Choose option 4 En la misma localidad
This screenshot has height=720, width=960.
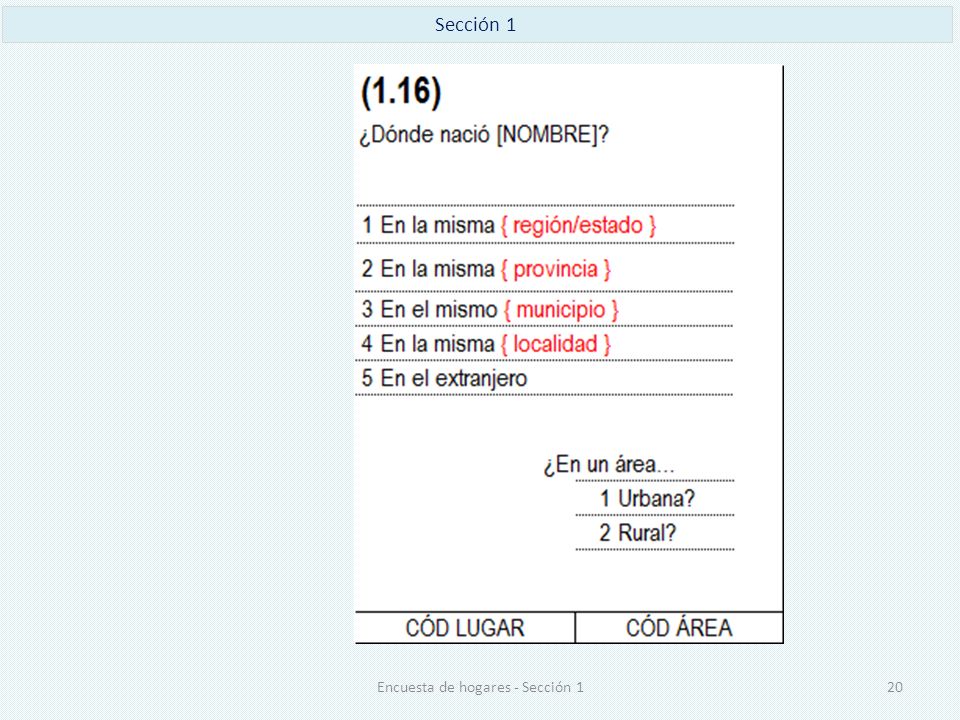486,344
